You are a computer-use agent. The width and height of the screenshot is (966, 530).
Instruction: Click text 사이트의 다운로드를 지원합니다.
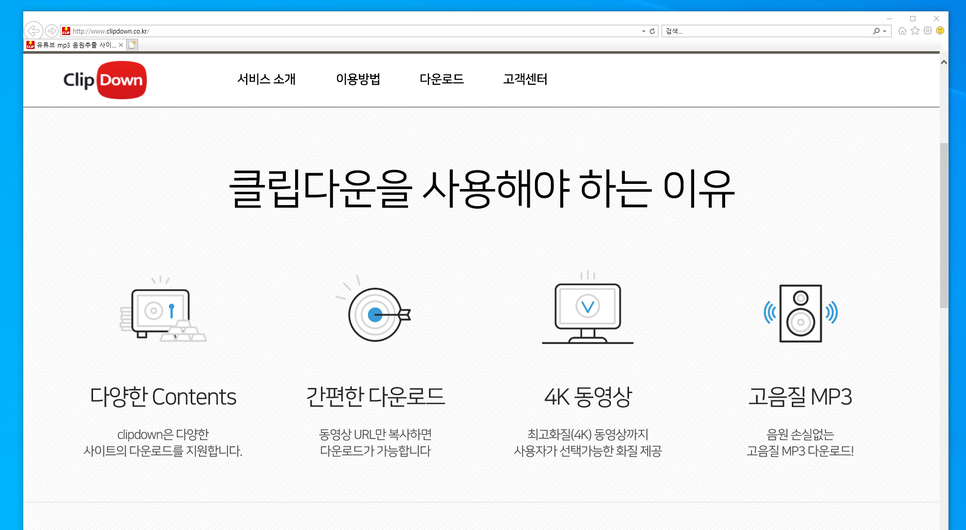pyautogui.click(x=163, y=451)
